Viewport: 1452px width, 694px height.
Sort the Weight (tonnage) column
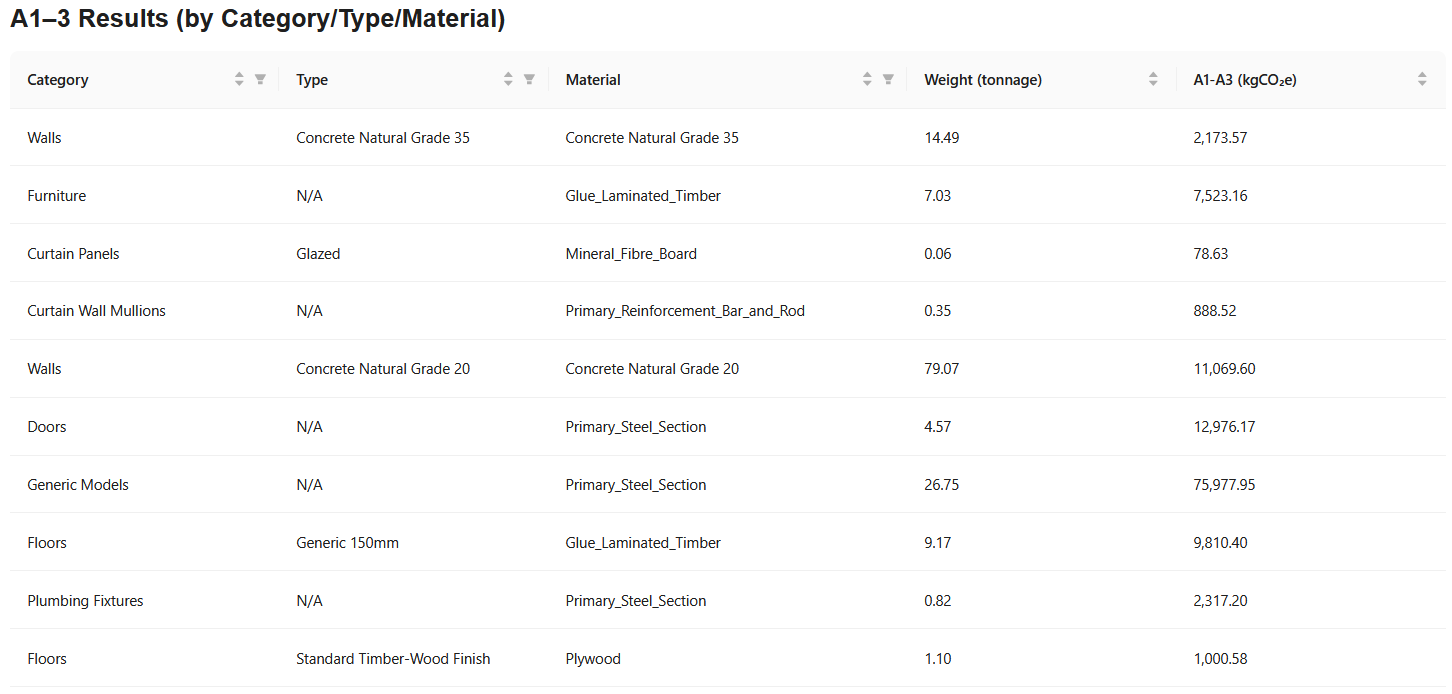pos(1152,78)
